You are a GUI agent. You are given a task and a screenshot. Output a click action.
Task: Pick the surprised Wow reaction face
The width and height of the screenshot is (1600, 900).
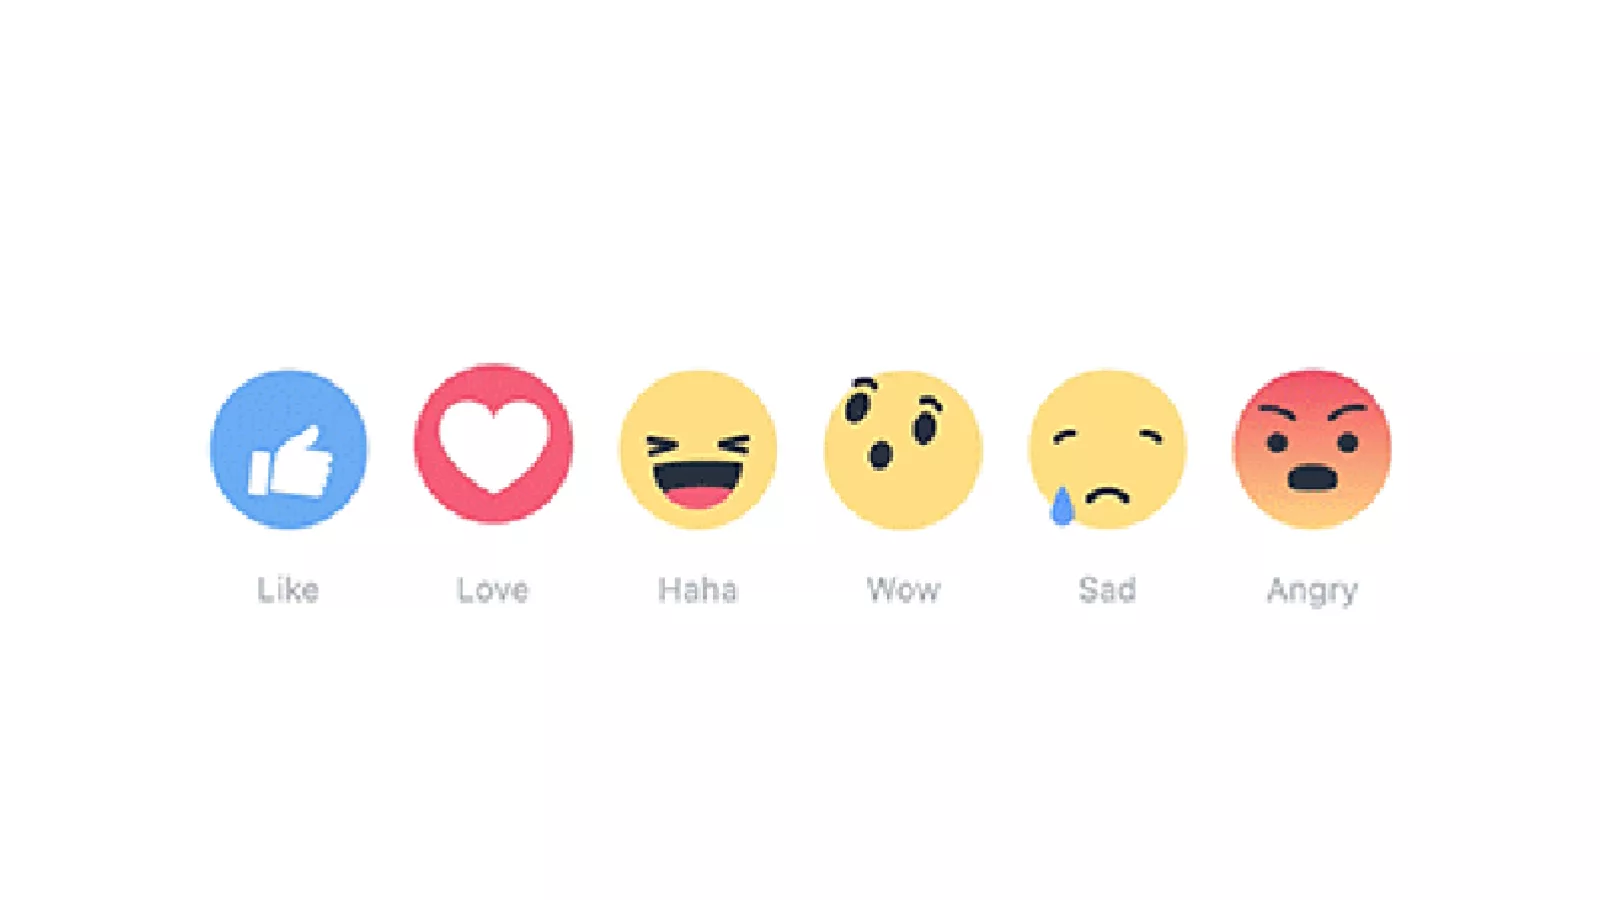[x=903, y=449]
